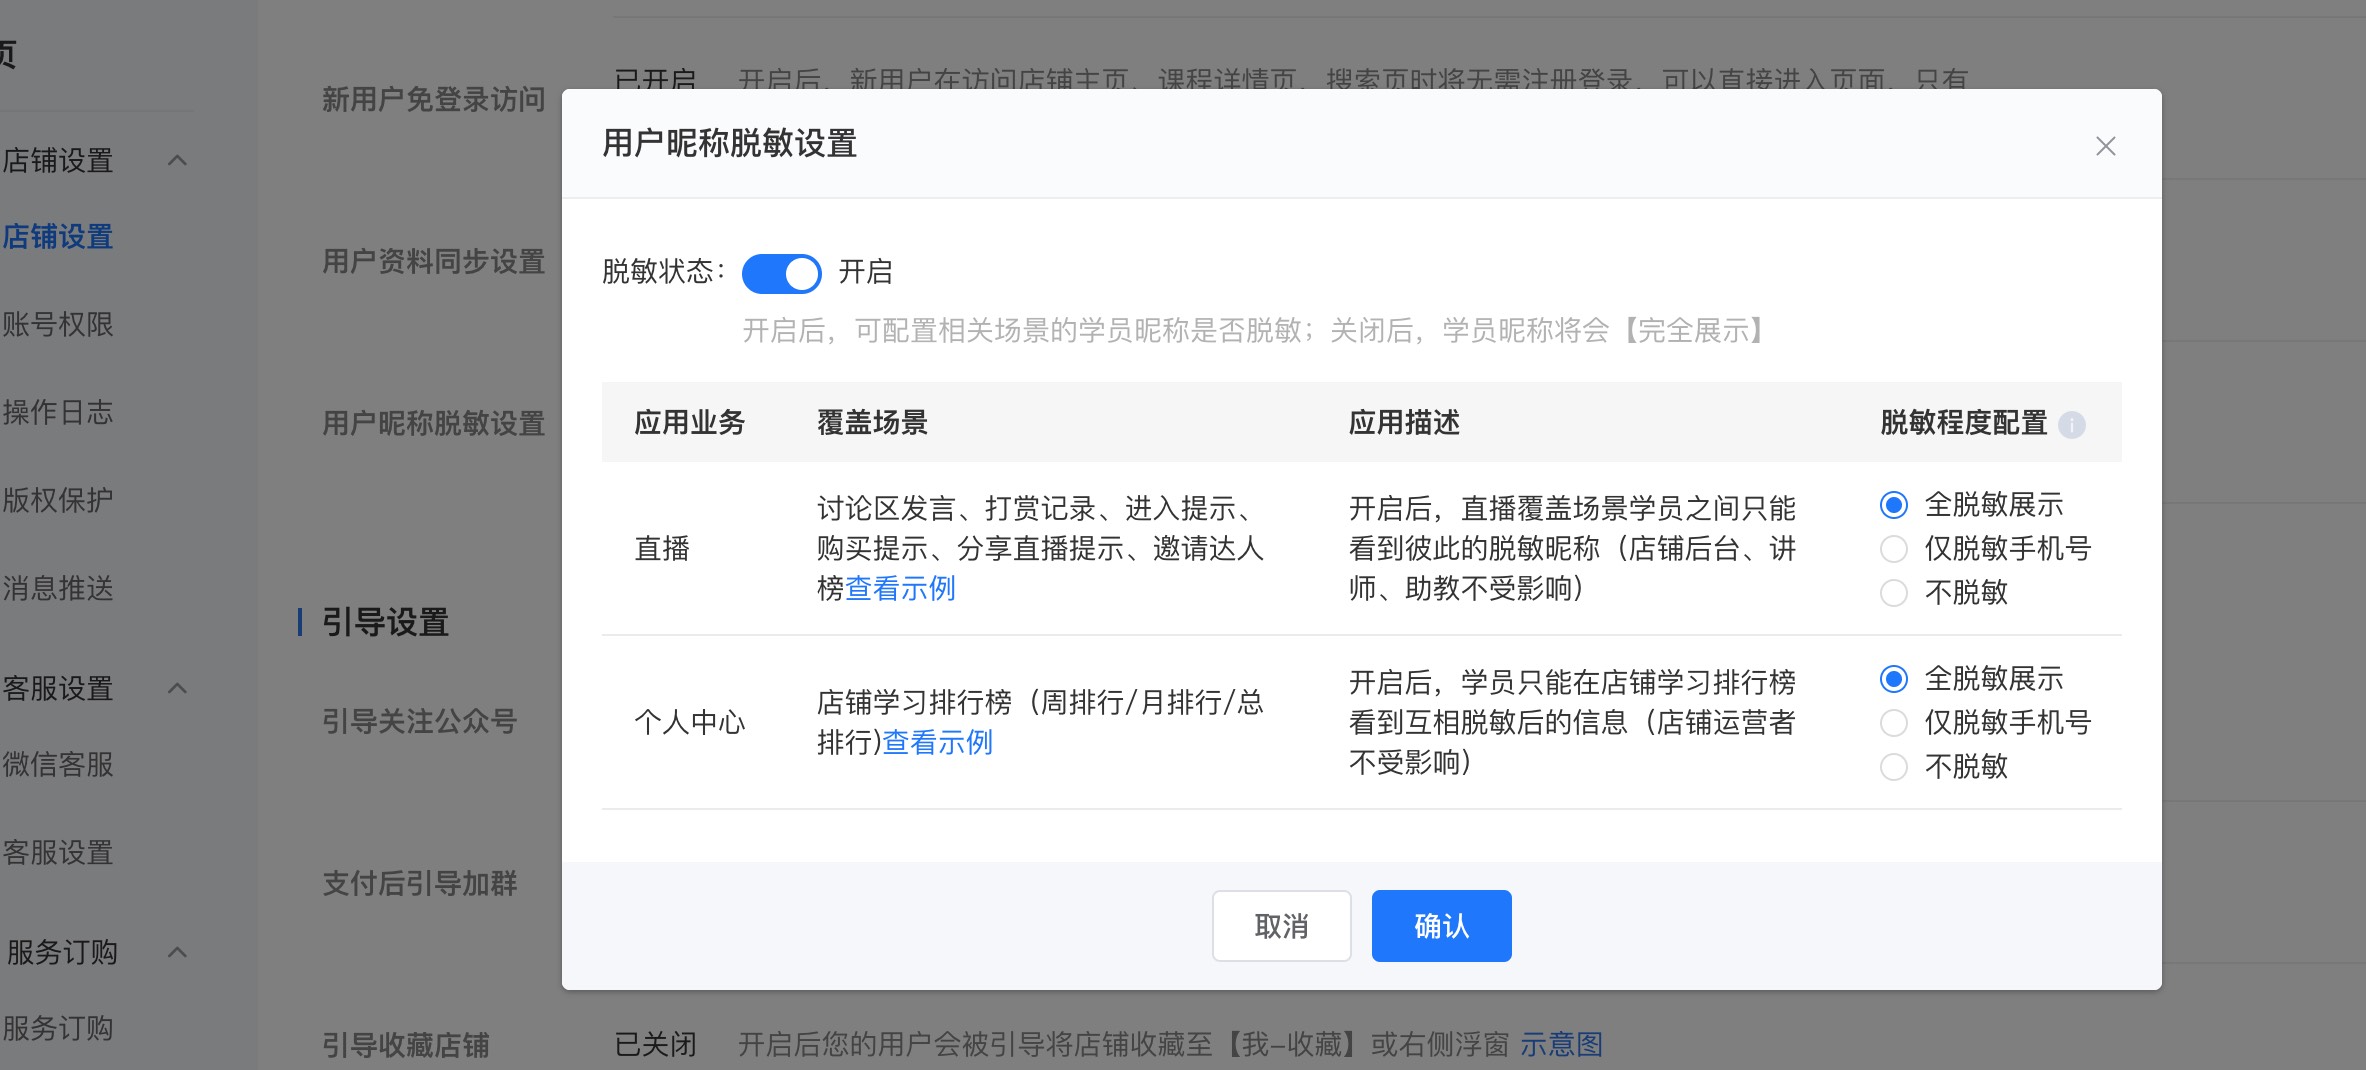Open 查看示例 link in 直播 row

coord(900,589)
